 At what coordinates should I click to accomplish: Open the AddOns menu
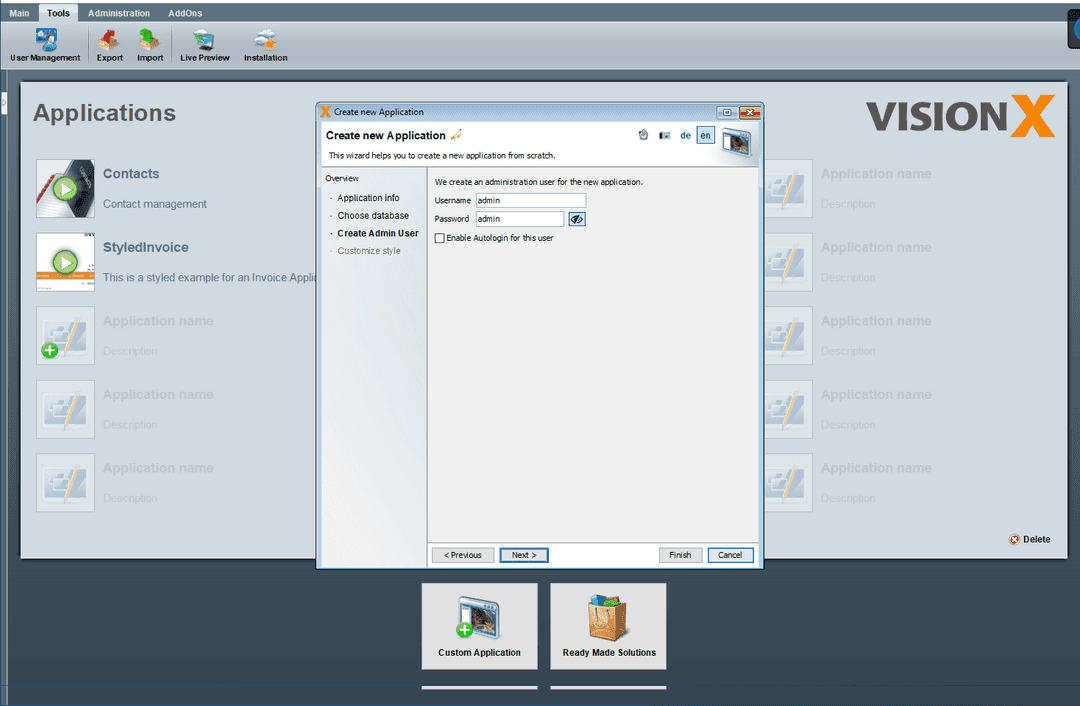[184, 12]
